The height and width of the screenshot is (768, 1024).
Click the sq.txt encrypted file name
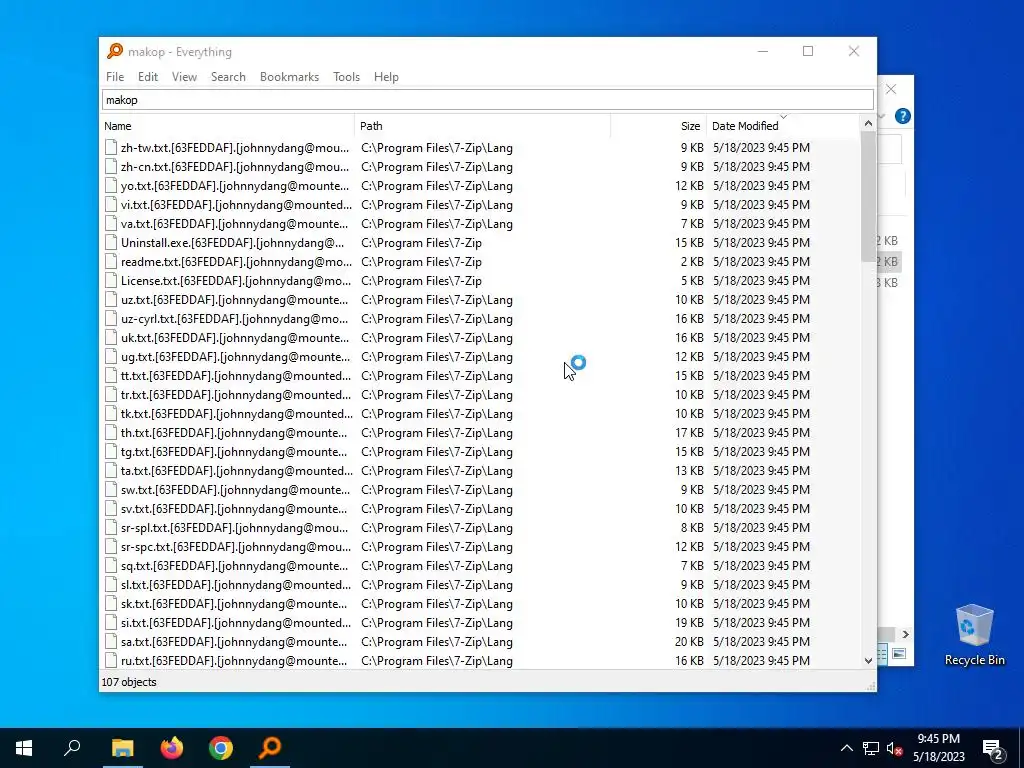(234, 566)
